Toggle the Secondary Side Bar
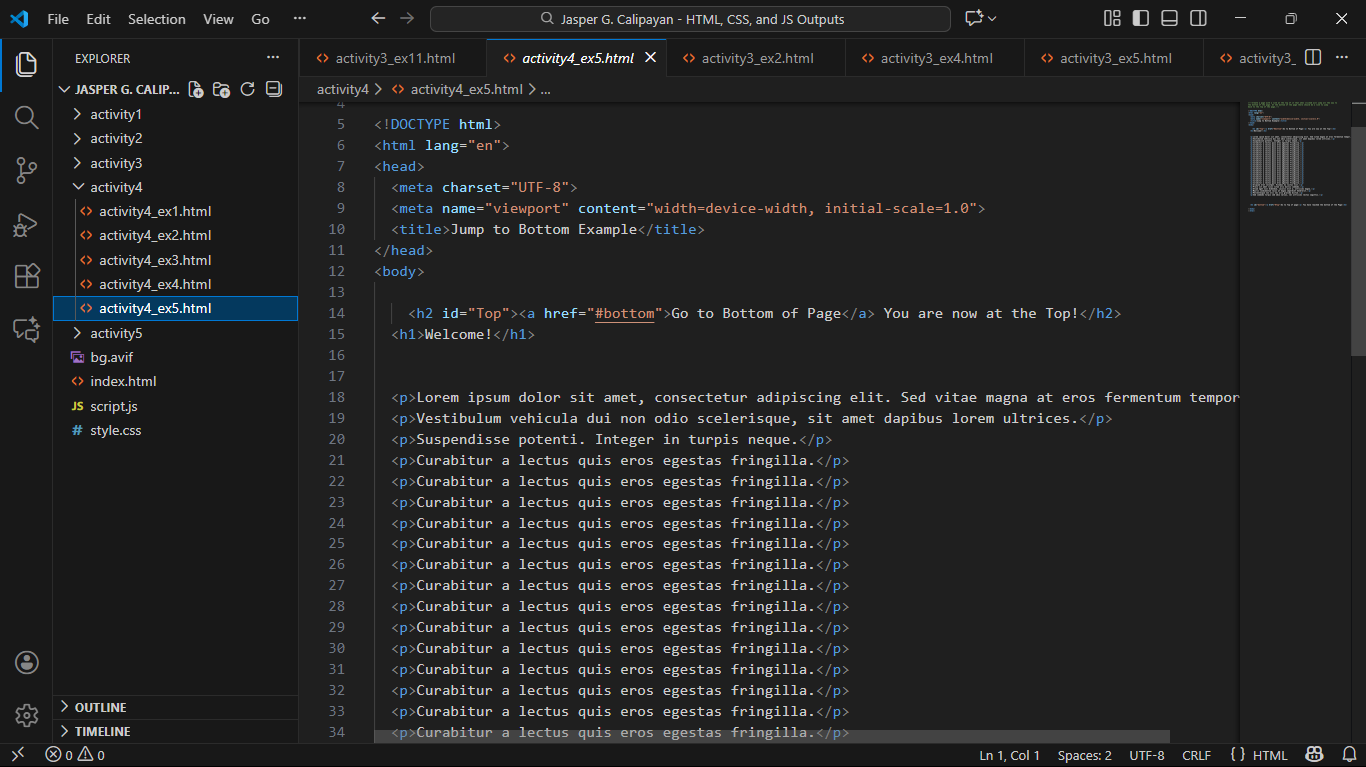 click(x=1198, y=19)
